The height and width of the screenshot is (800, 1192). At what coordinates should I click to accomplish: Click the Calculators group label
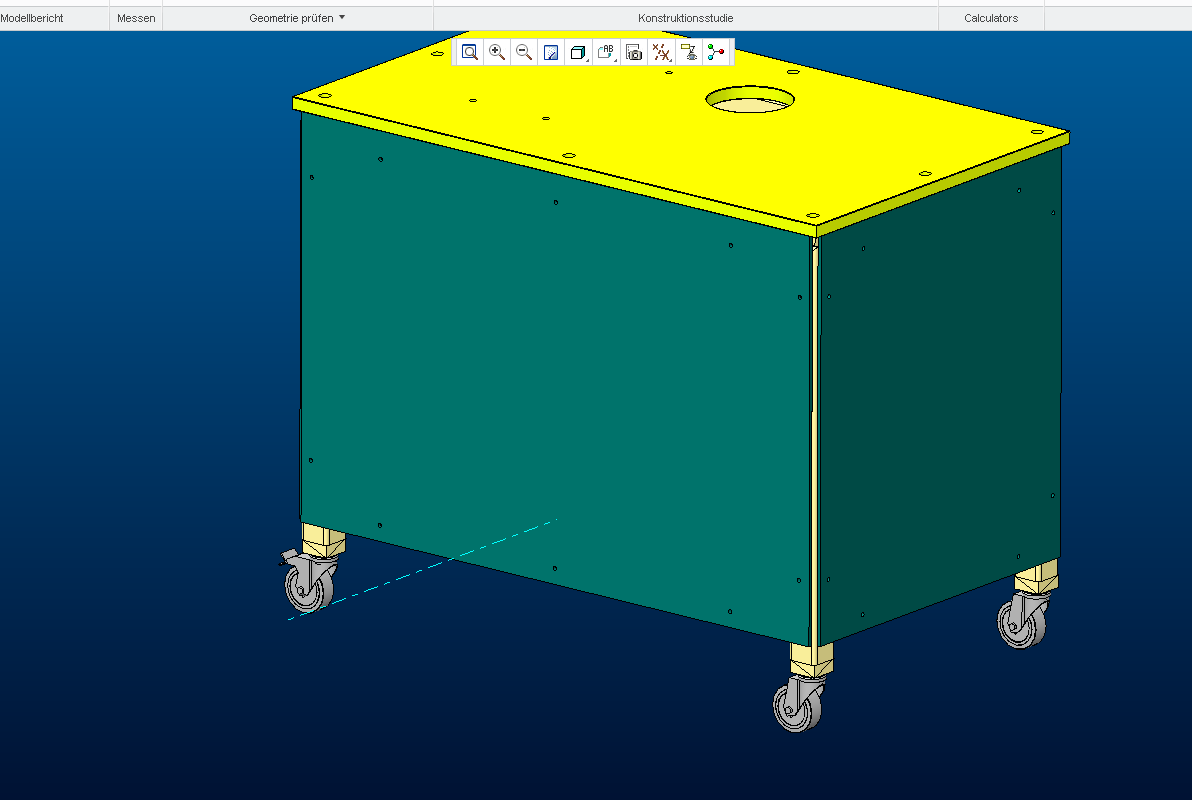click(x=990, y=18)
